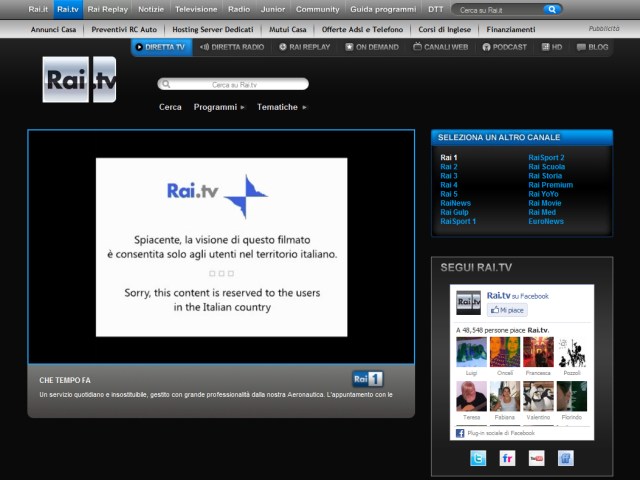This screenshot has height=480, width=640.
Task: Open the Flickr social icon
Action: click(507, 458)
